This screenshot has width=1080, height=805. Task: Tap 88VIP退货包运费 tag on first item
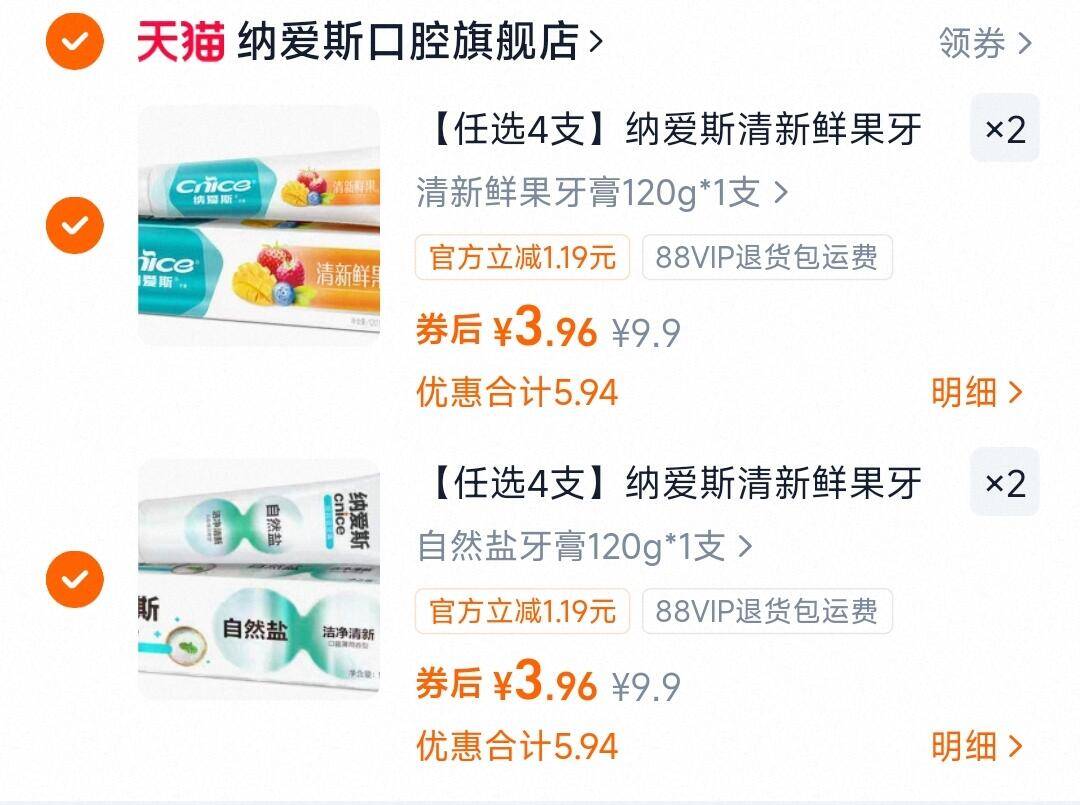tap(767, 258)
